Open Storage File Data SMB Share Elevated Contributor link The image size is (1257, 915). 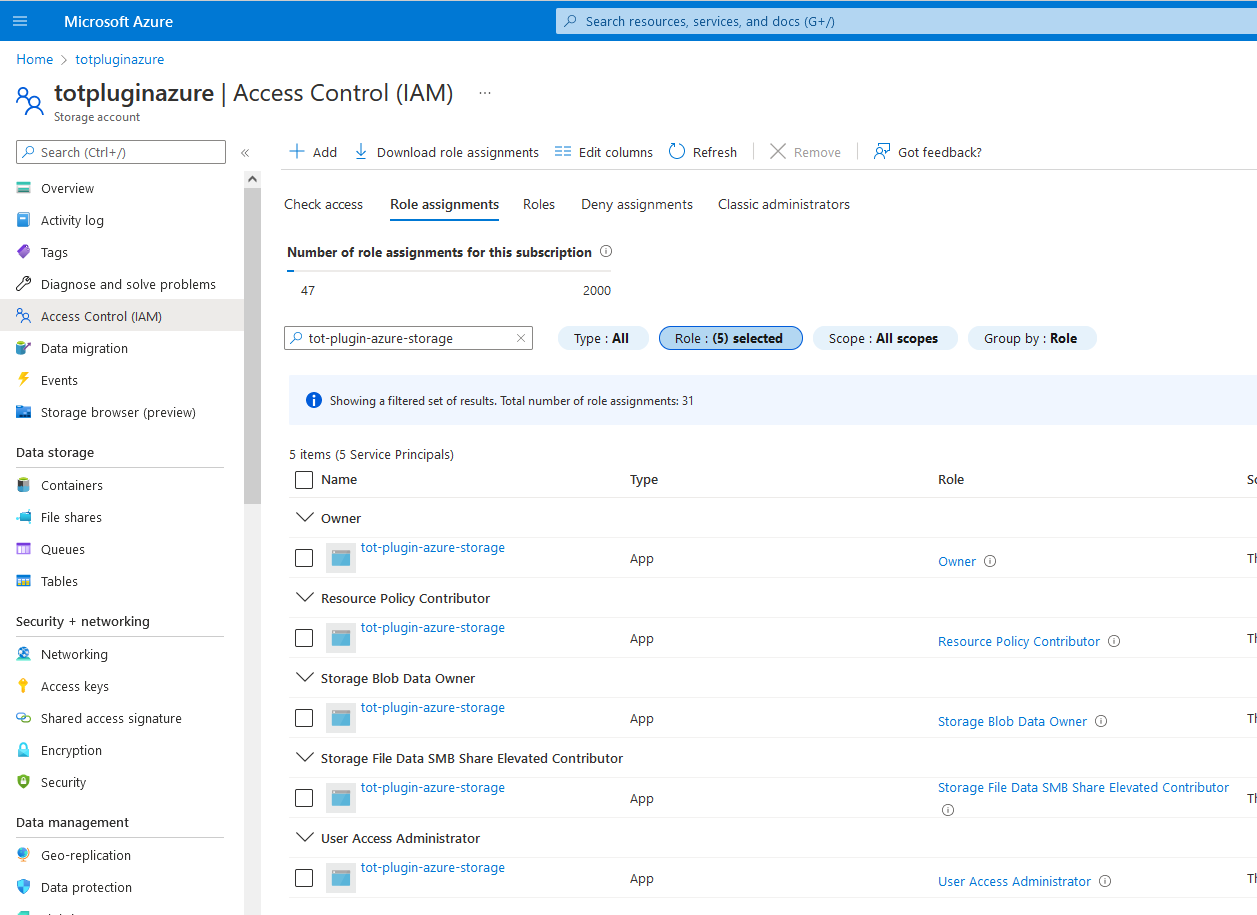point(1083,788)
